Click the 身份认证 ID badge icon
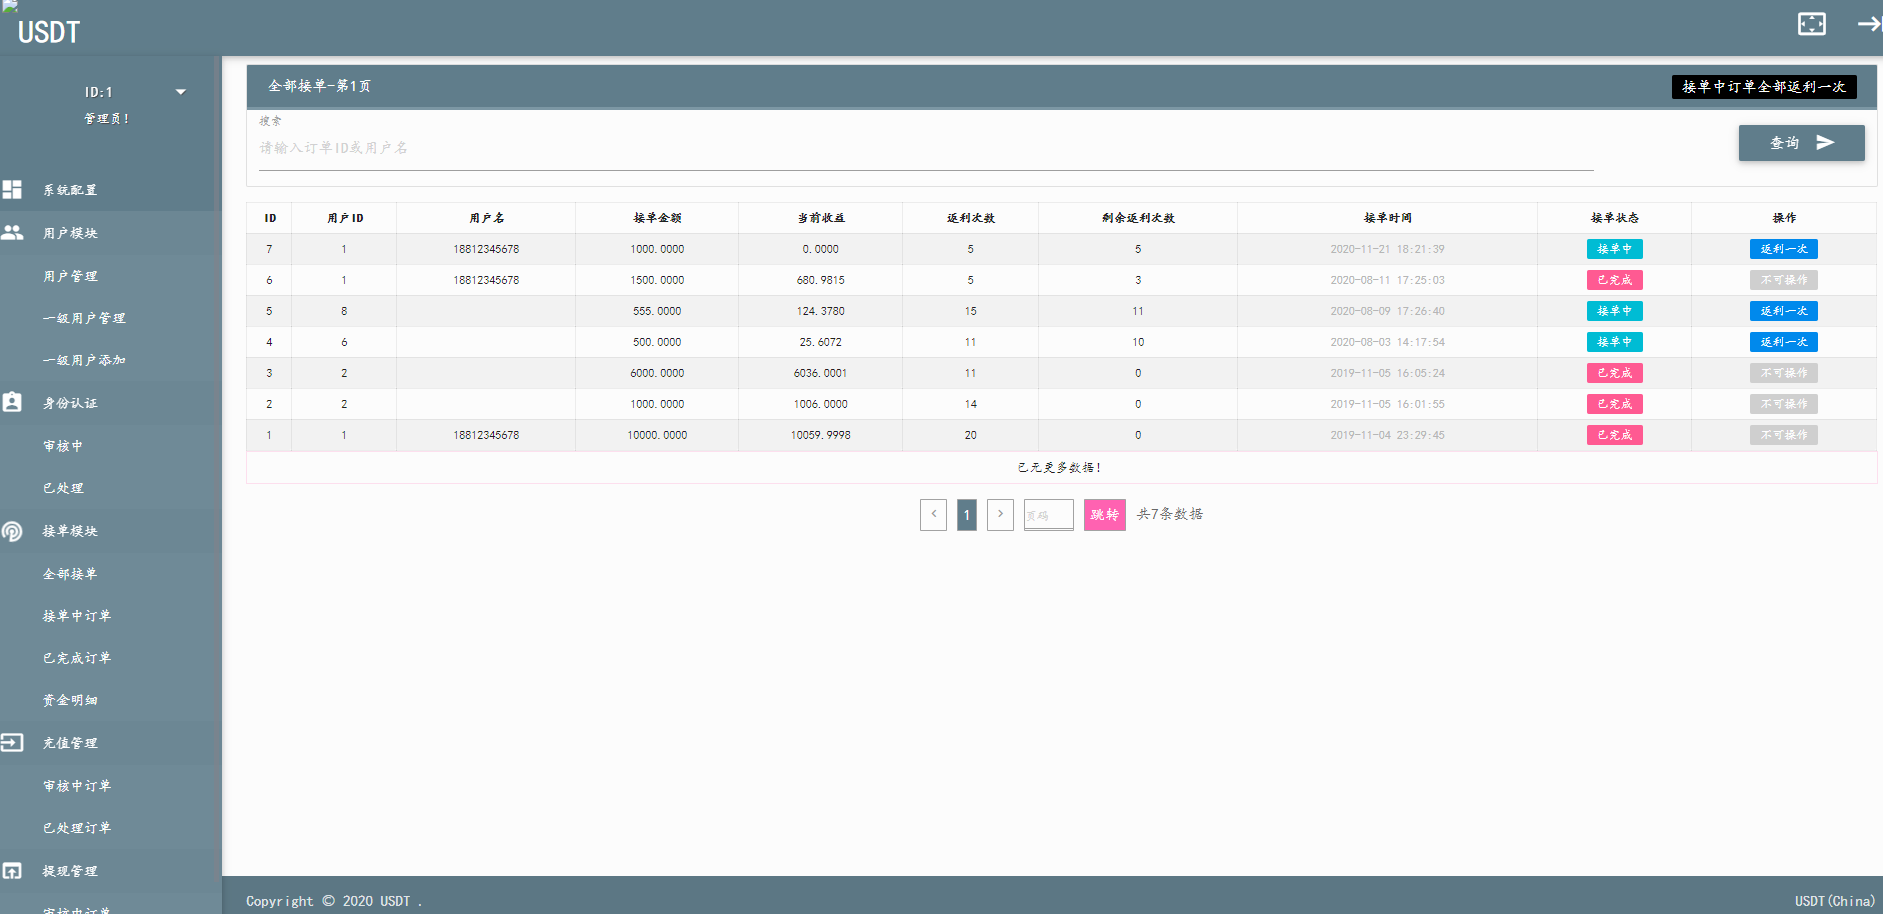This screenshot has height=914, width=1883. (x=12, y=402)
